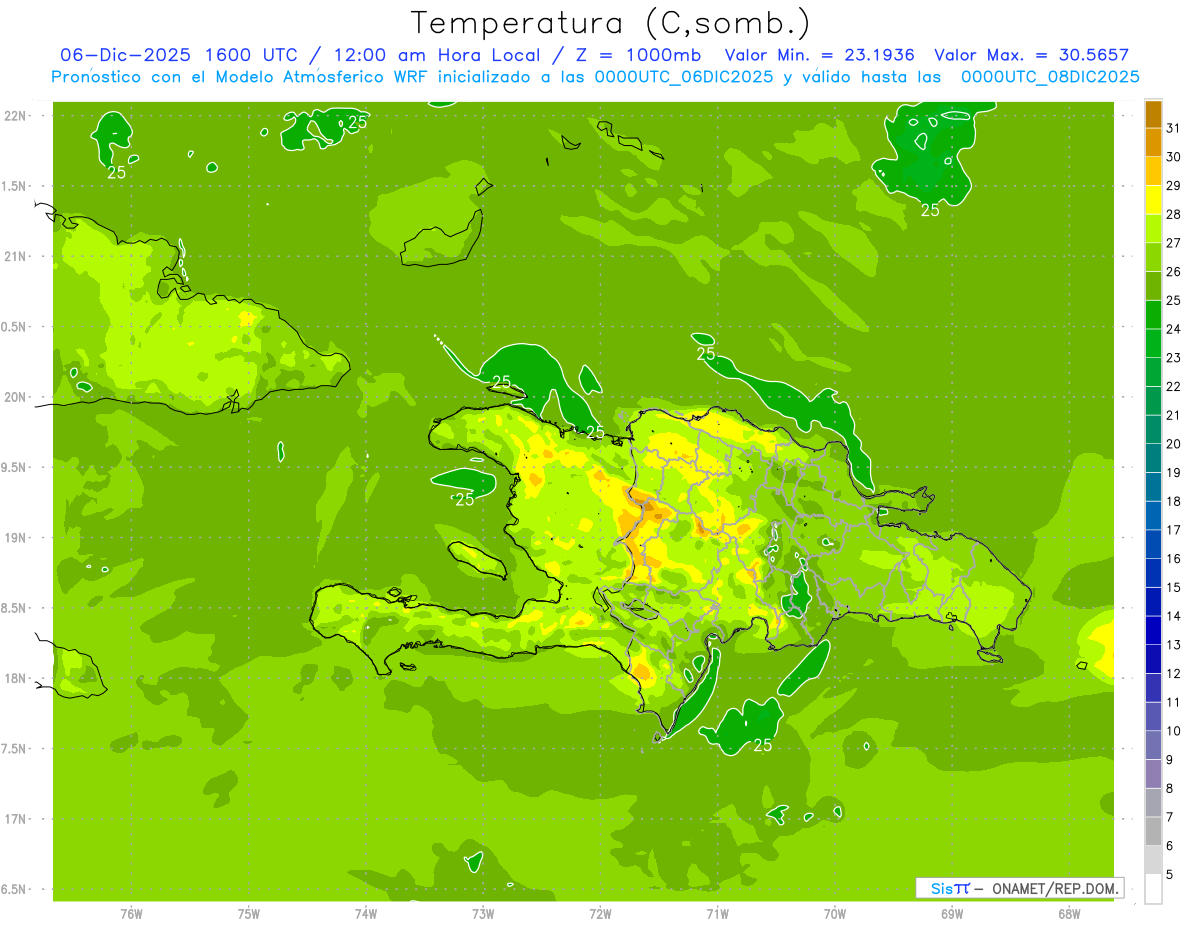Click the legend value '15'
Screen dimensions: 1200x927
click(1174, 587)
